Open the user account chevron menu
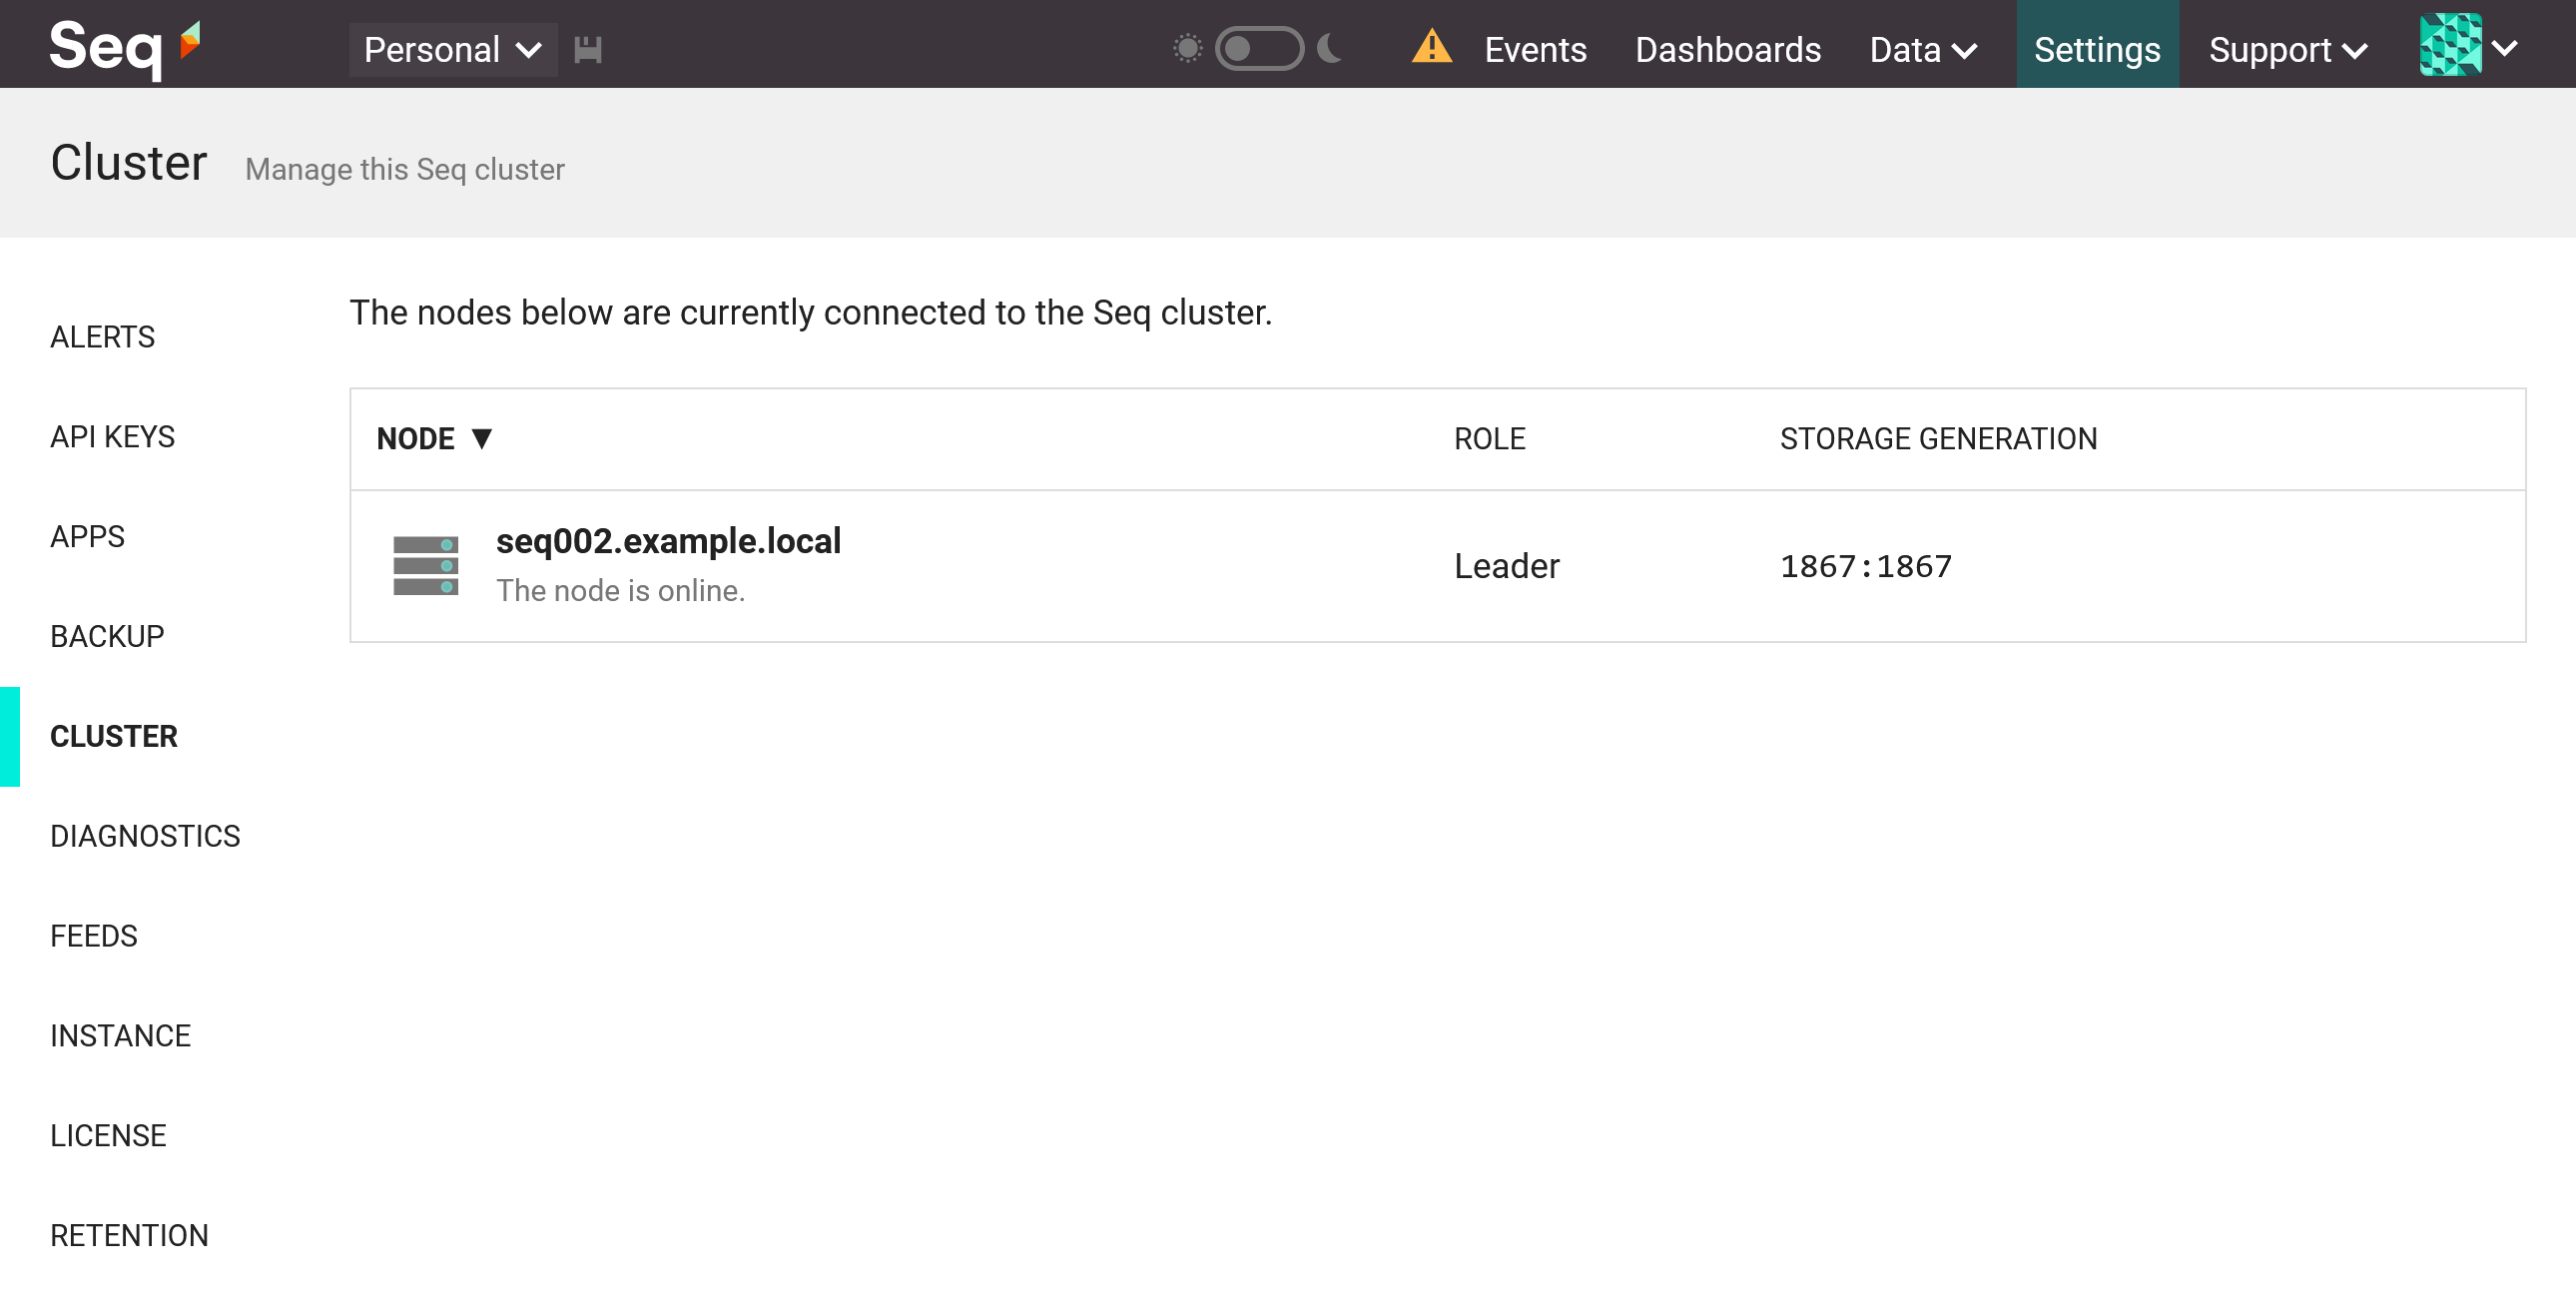Viewport: 2576px width, 1305px height. 2504,47
